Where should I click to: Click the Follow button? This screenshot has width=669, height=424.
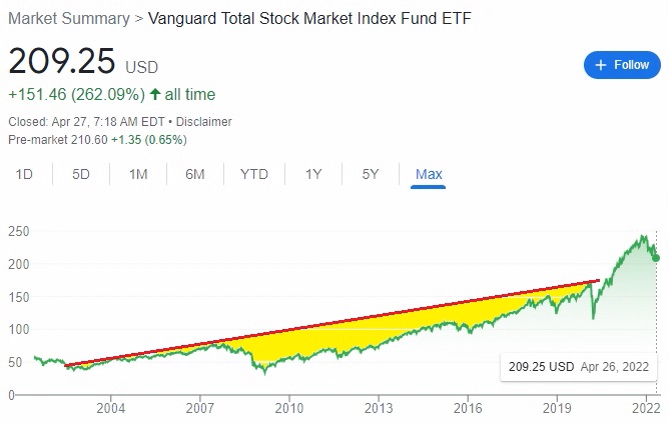622,65
